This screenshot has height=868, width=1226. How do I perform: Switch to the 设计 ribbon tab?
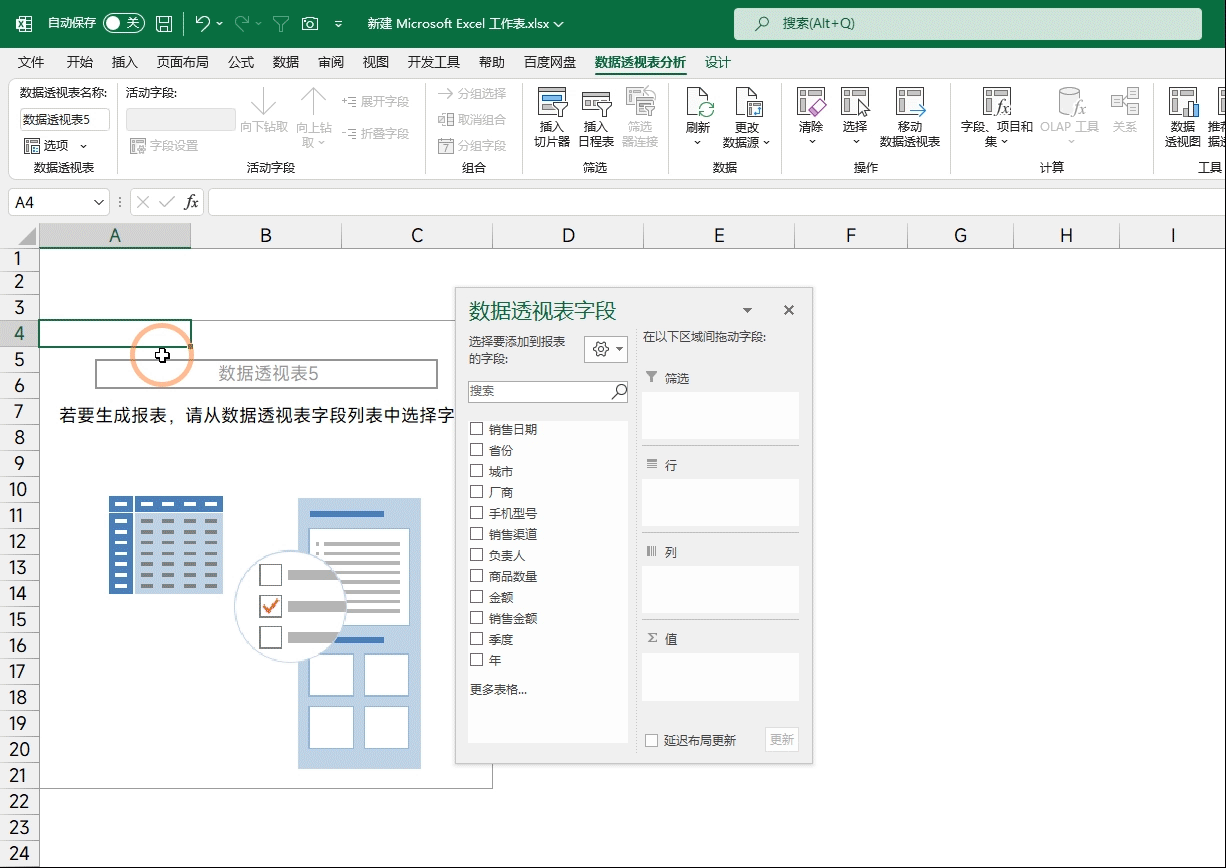(718, 62)
